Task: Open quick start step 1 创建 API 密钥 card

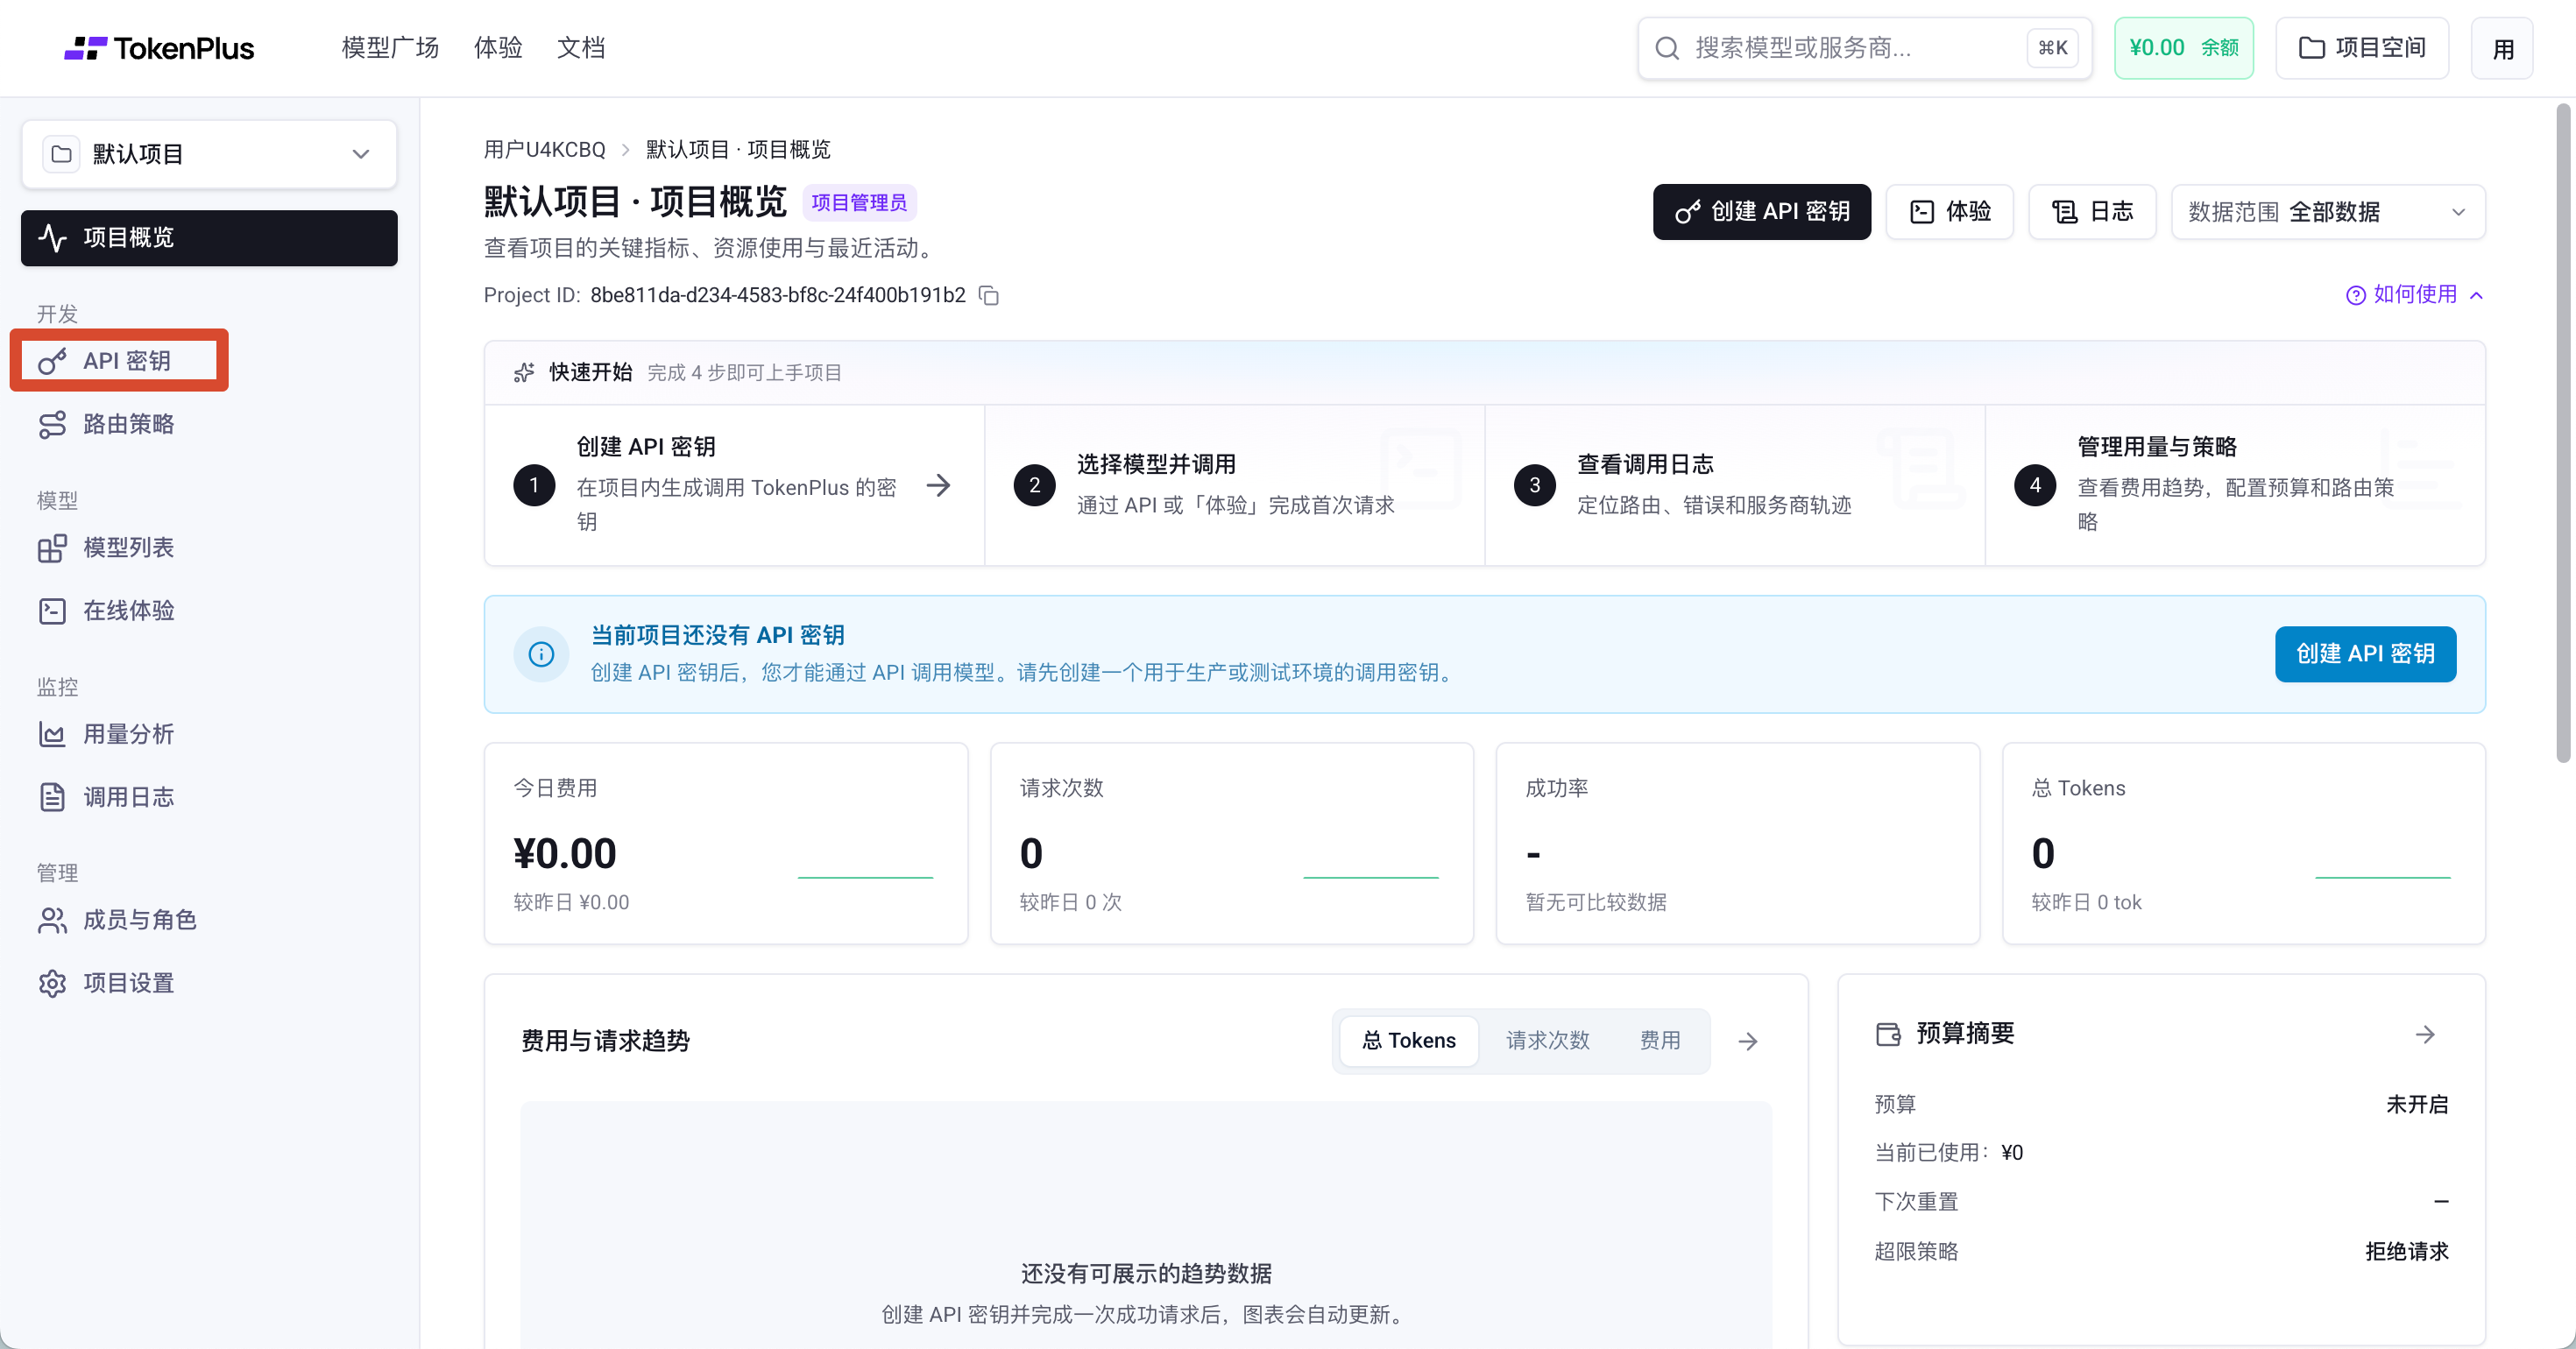Action: pos(734,485)
